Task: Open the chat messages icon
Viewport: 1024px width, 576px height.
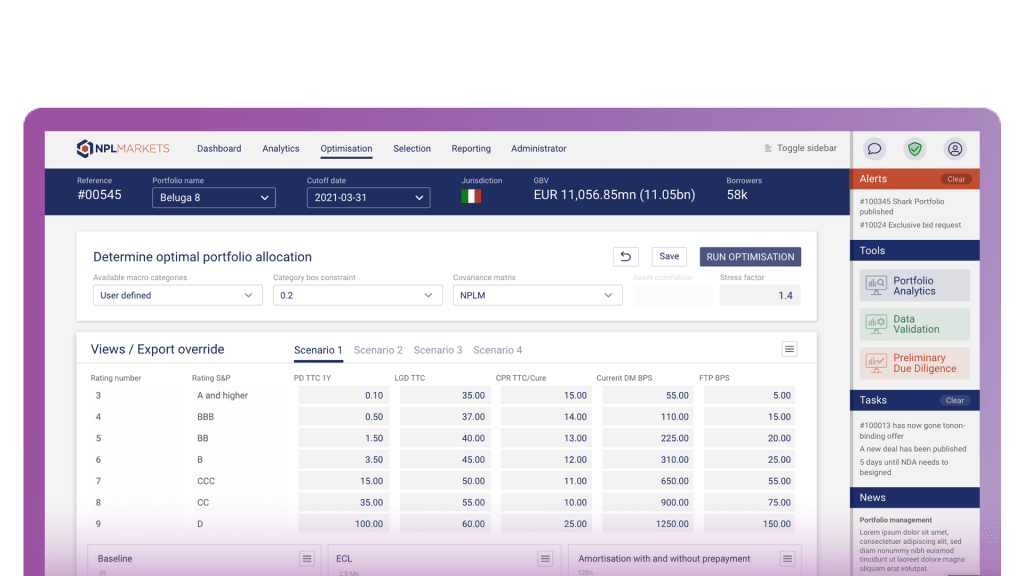Action: click(875, 148)
